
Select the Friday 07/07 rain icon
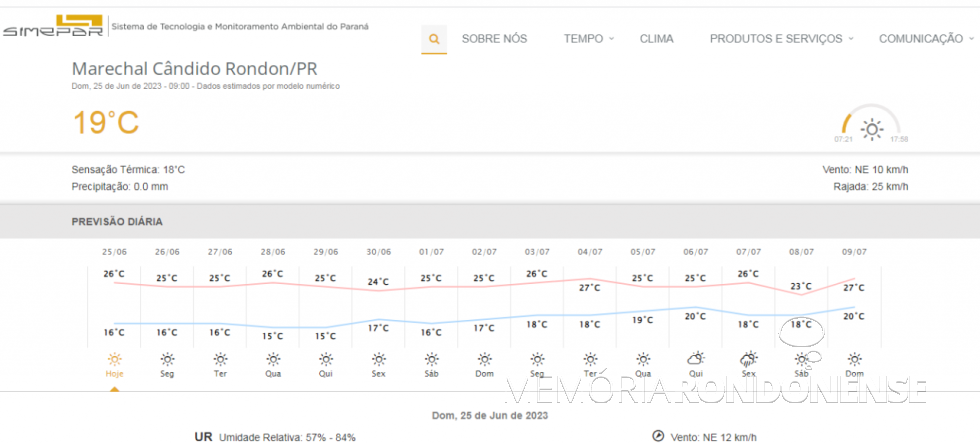[748, 359]
